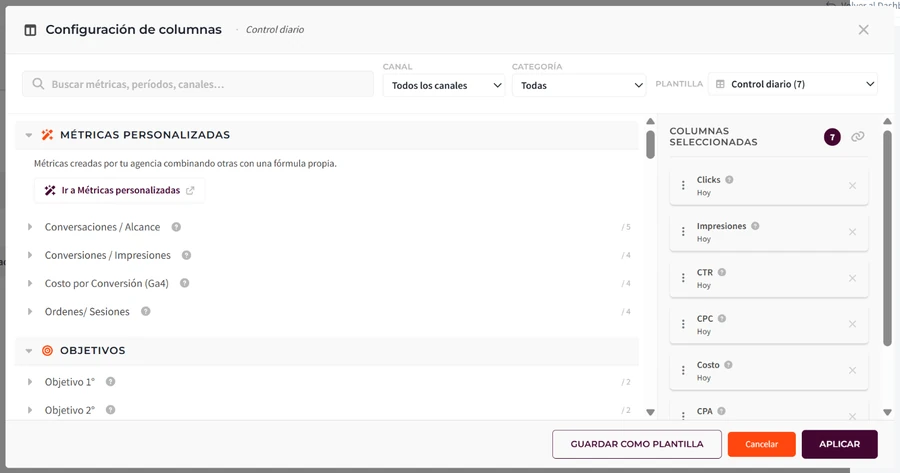Open the Categoría dropdown Todas

[579, 86]
